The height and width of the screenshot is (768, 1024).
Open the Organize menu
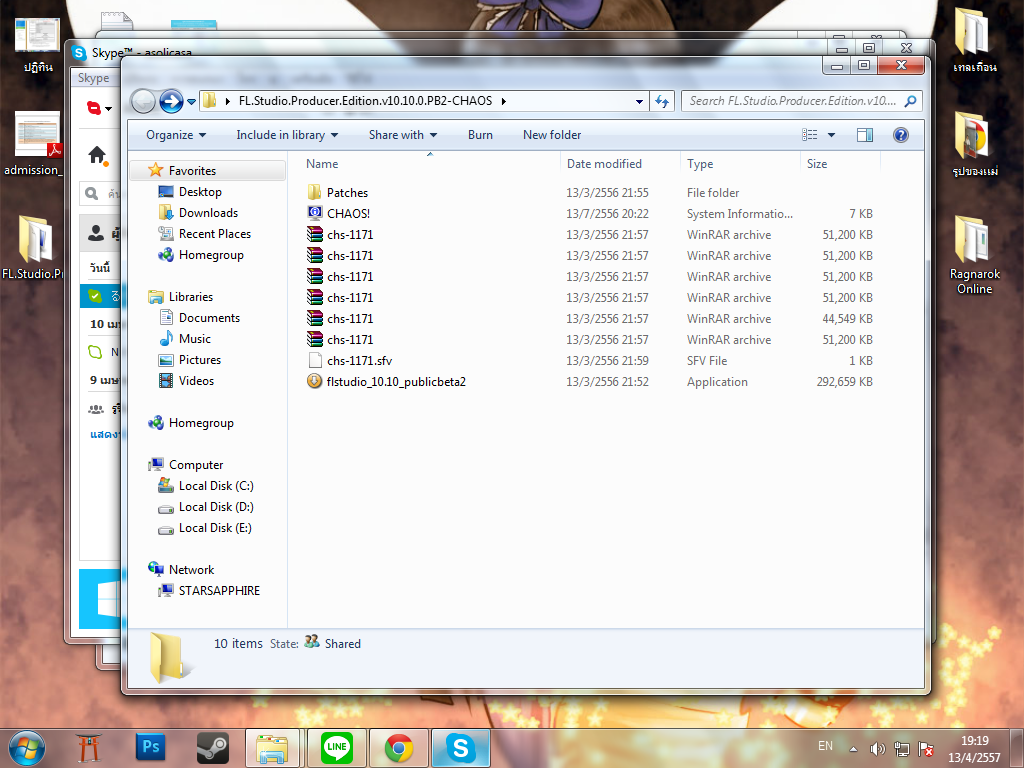pyautogui.click(x=176, y=135)
